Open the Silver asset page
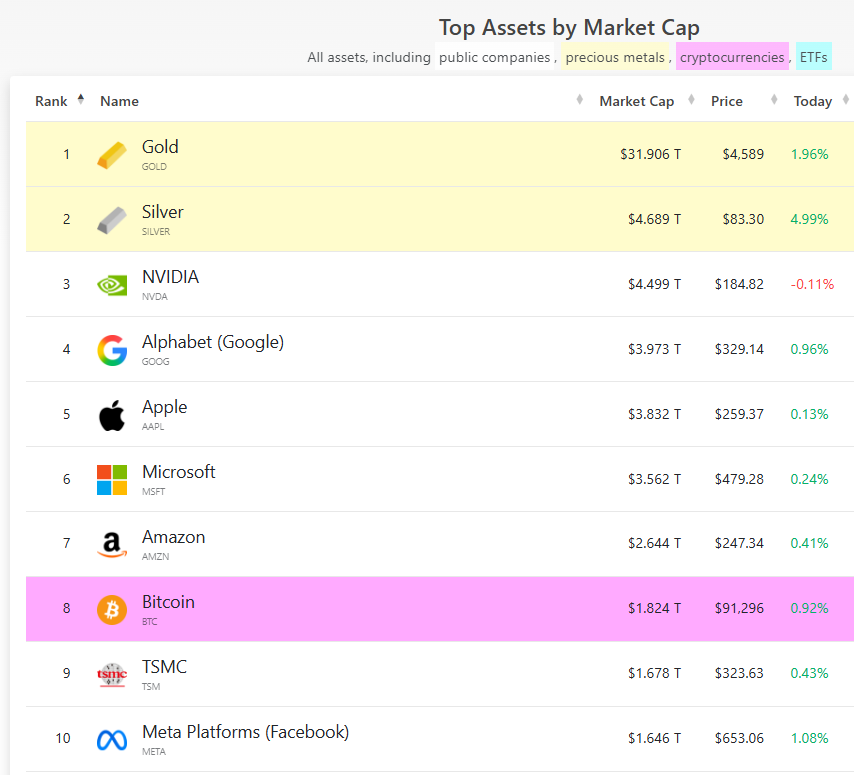Screen dimensions: 854x775 click(x=162, y=211)
